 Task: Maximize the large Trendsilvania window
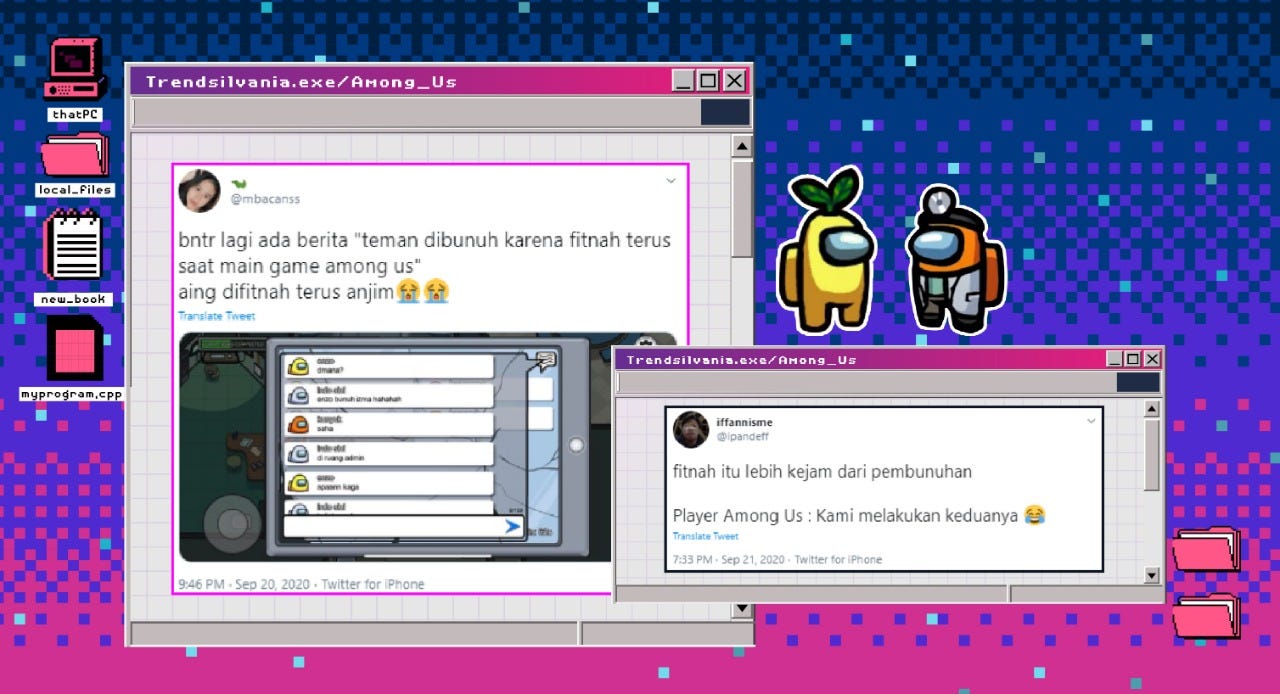tap(708, 81)
